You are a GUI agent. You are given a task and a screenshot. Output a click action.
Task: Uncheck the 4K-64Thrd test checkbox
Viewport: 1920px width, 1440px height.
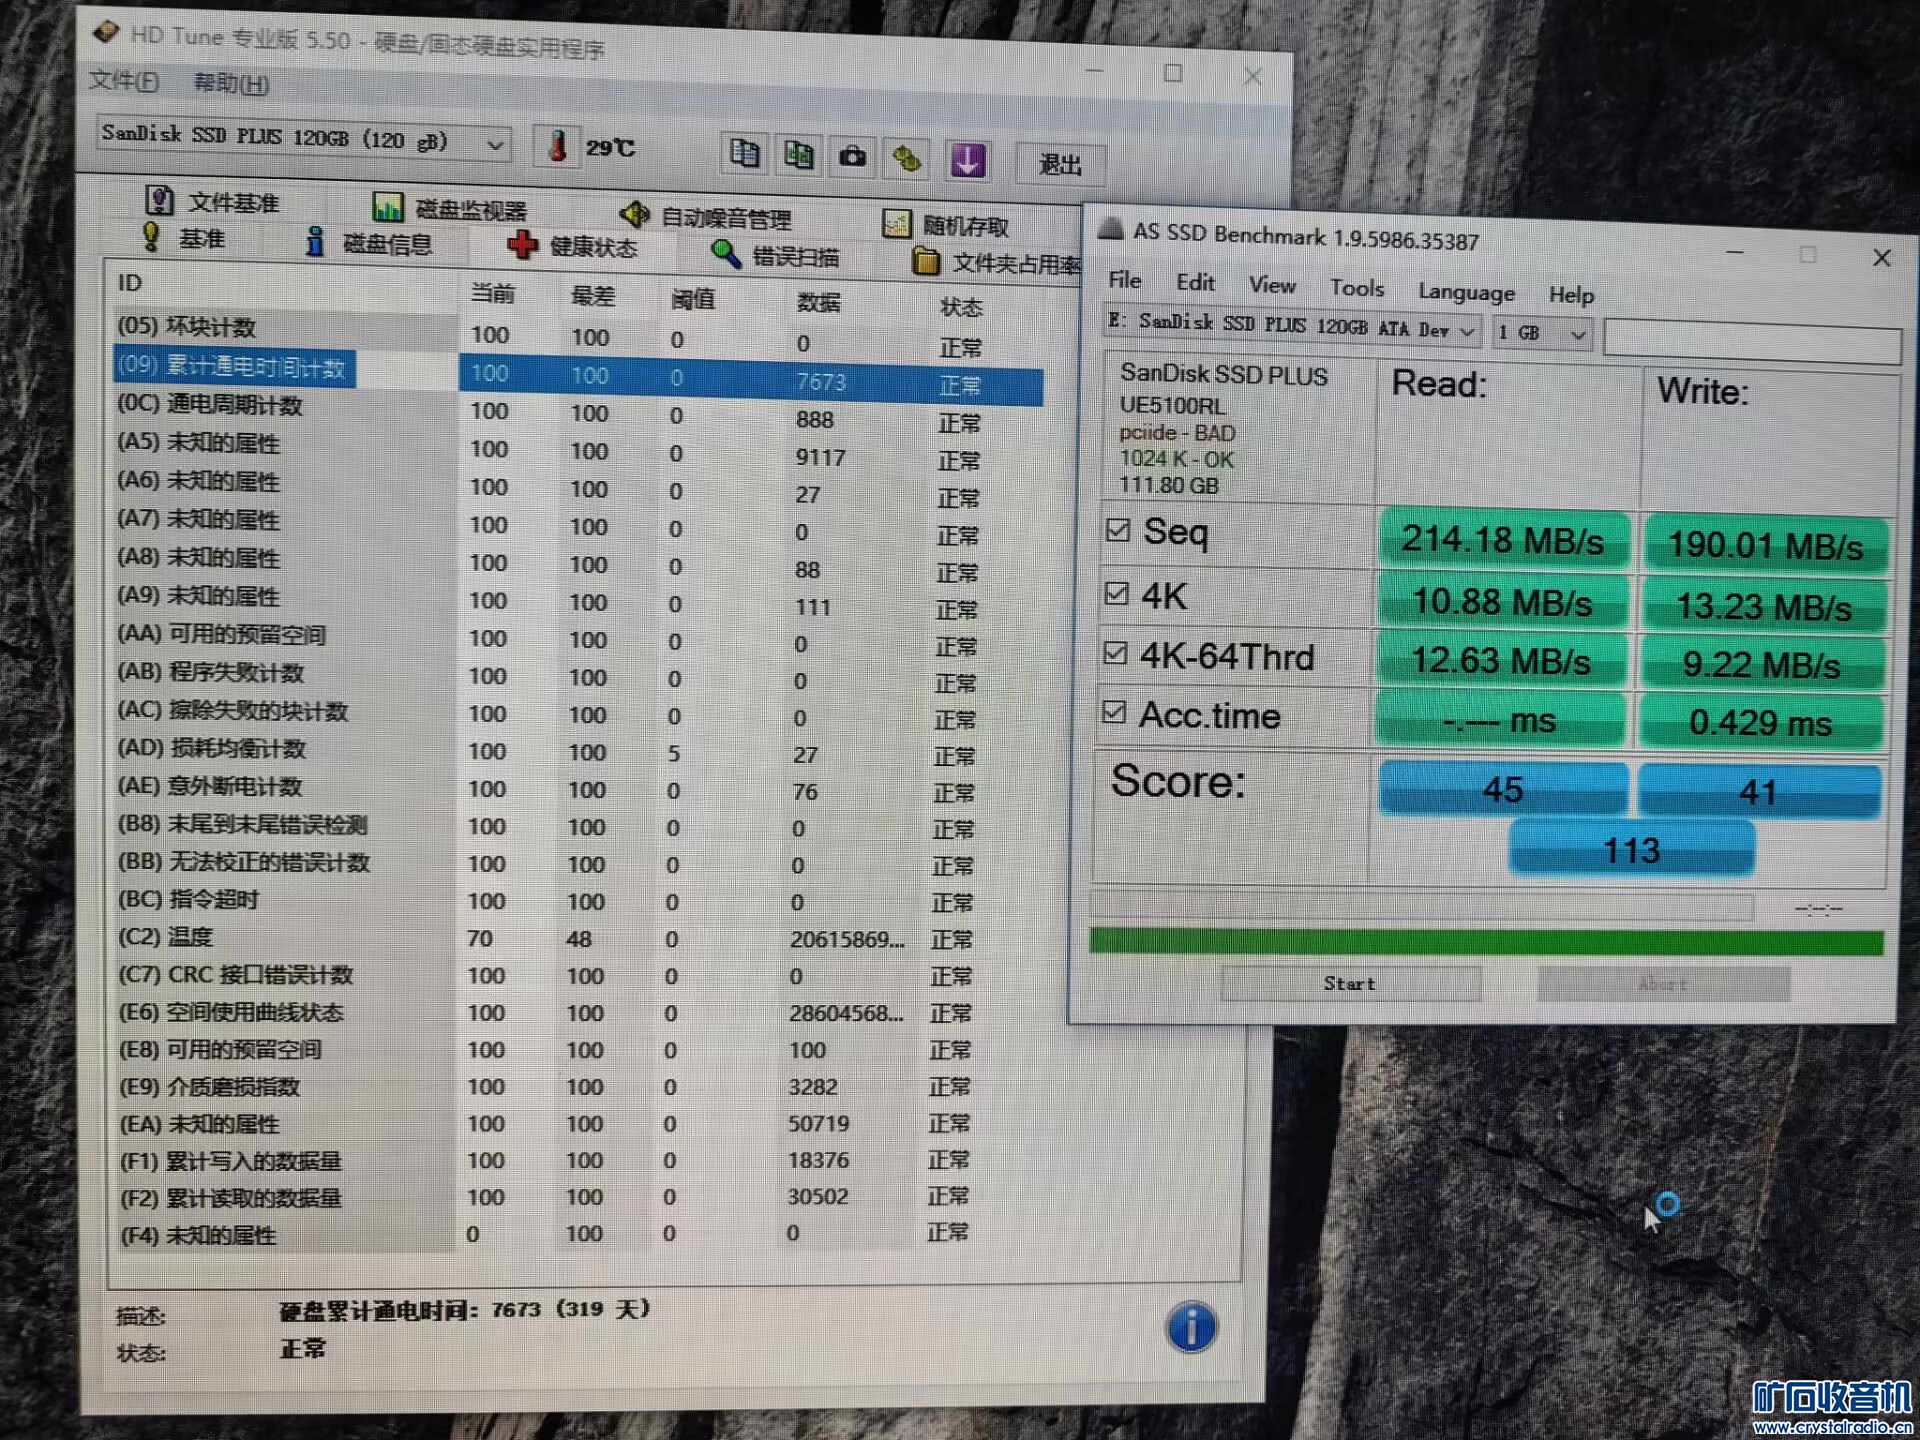point(1115,653)
